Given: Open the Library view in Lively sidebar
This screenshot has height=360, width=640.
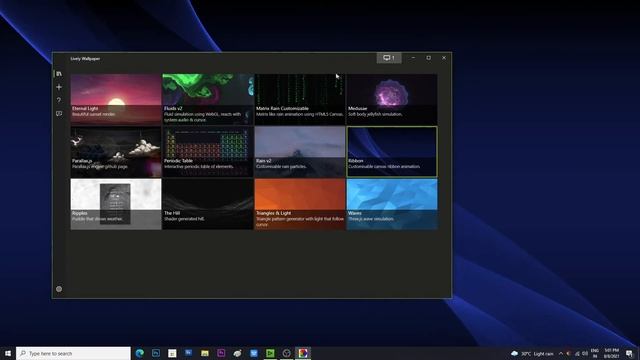Looking at the screenshot, I should click(59, 74).
